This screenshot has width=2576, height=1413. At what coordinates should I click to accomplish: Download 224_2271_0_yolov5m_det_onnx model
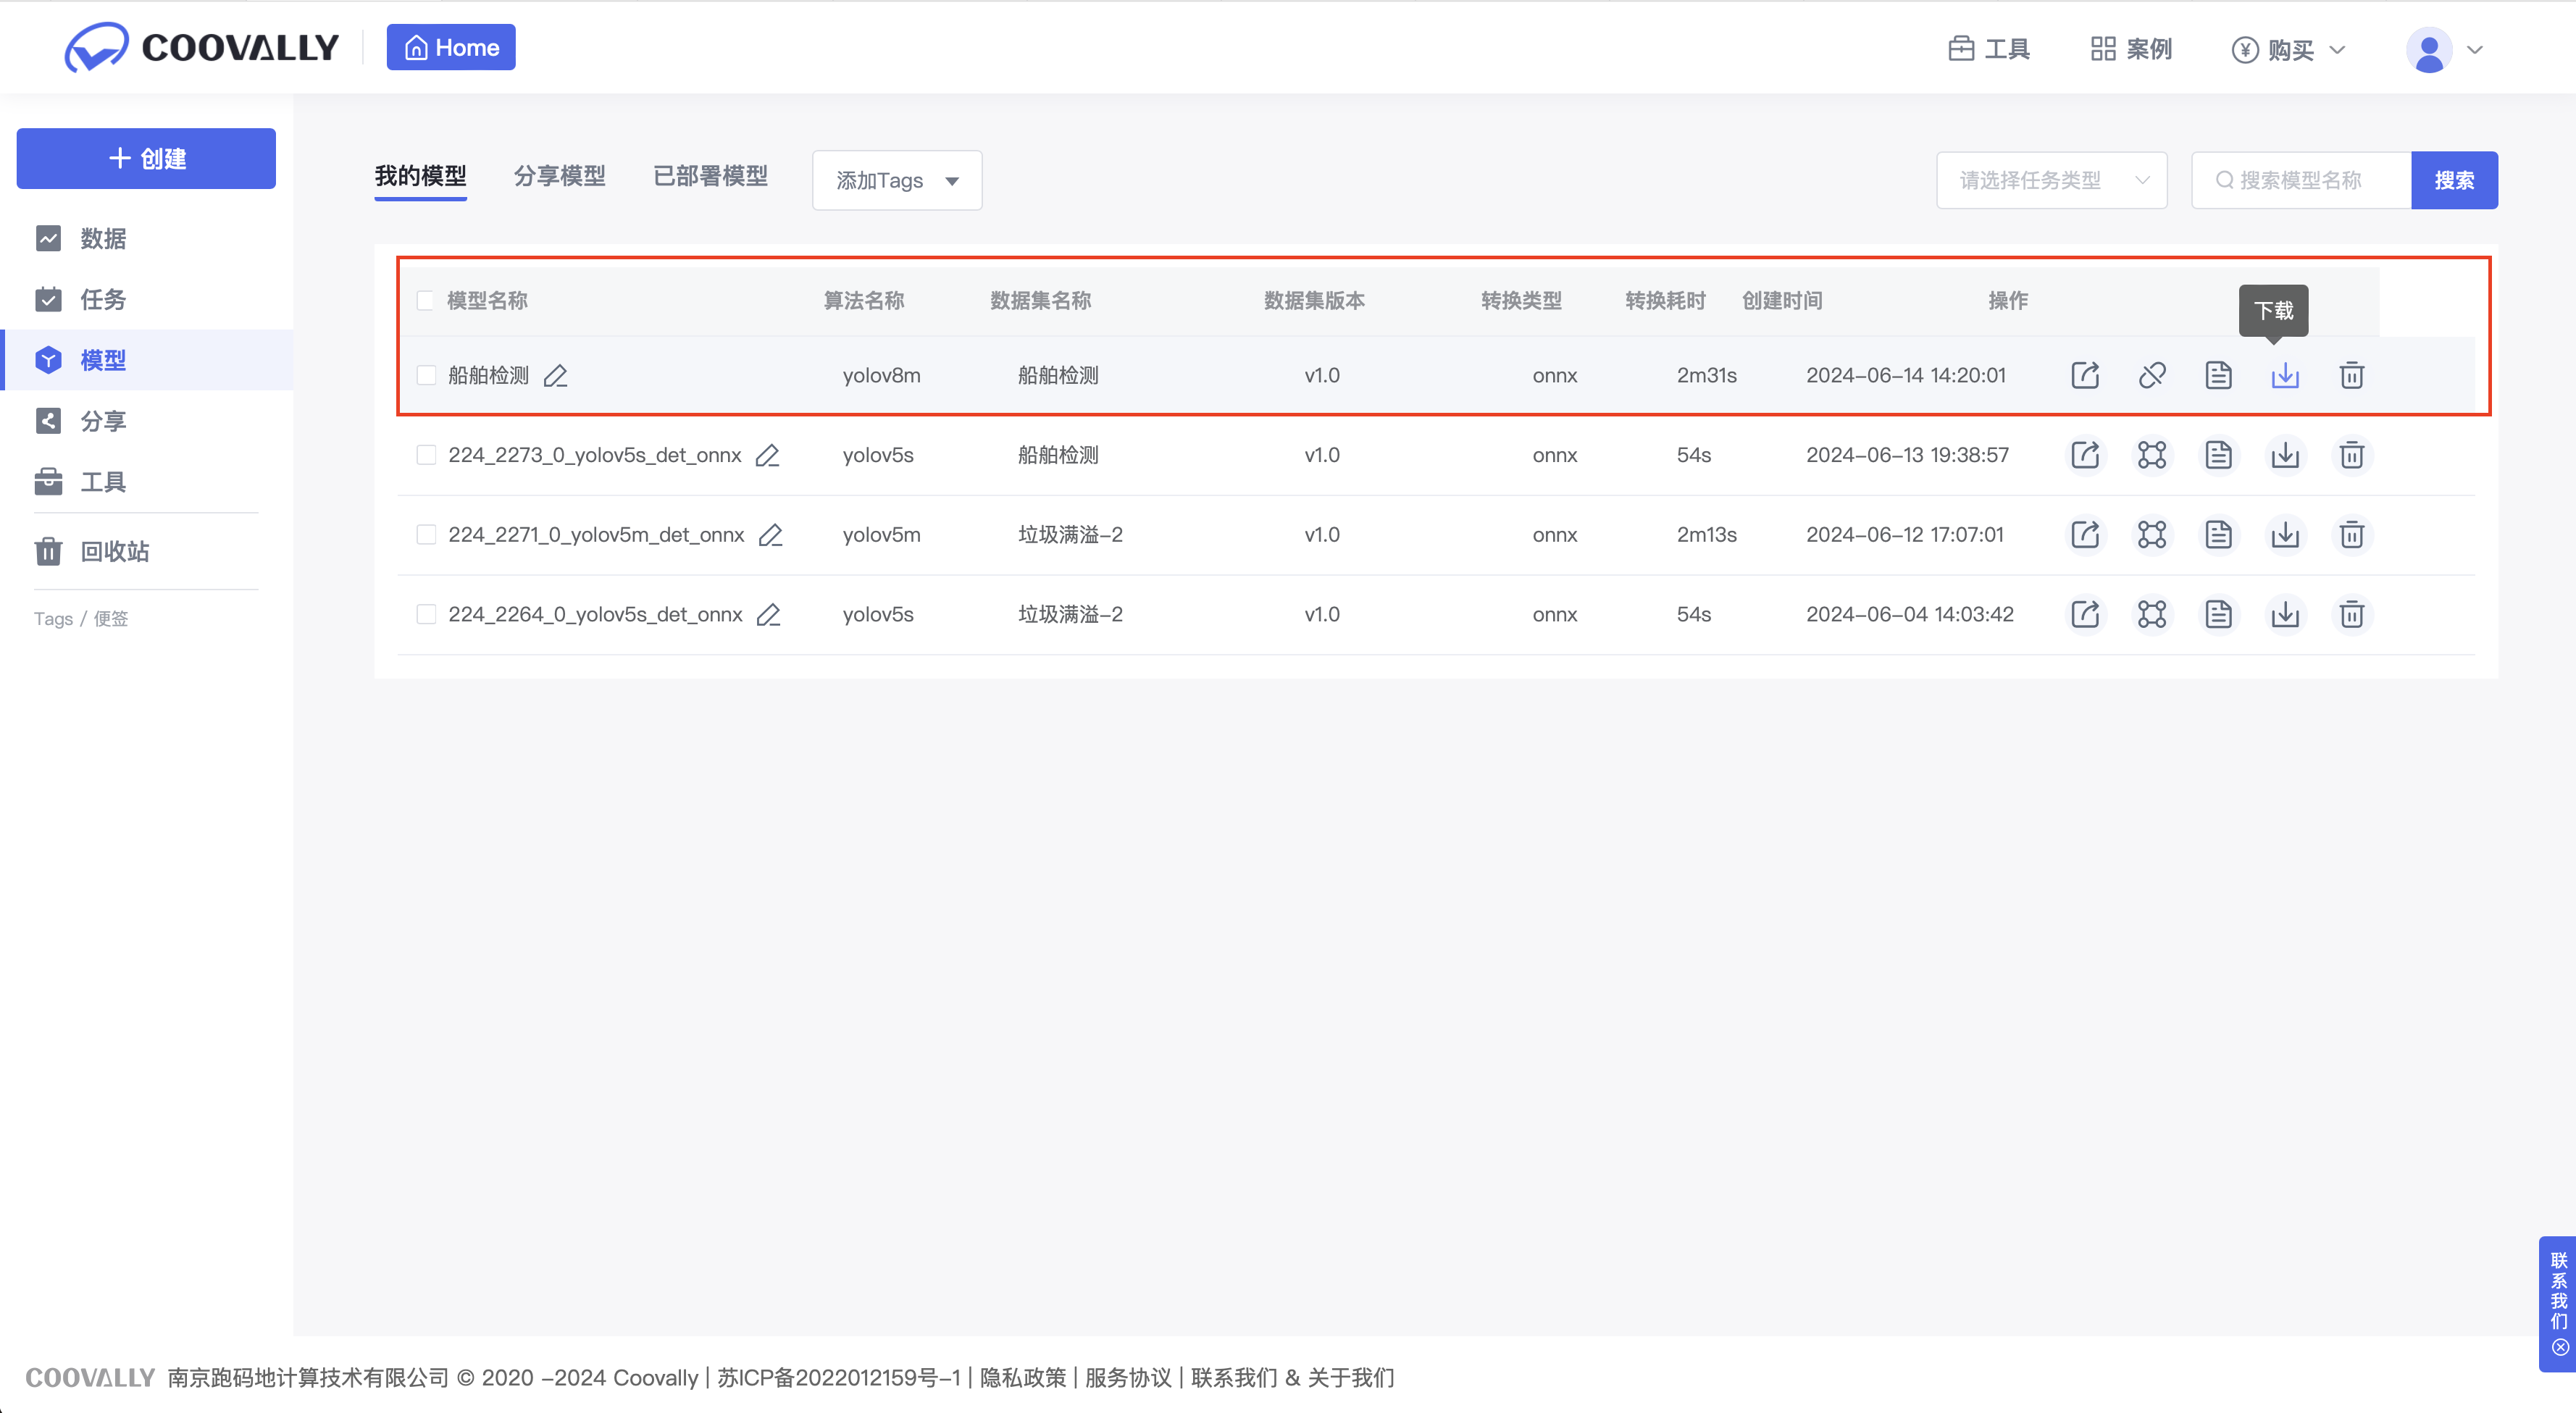coord(2285,534)
